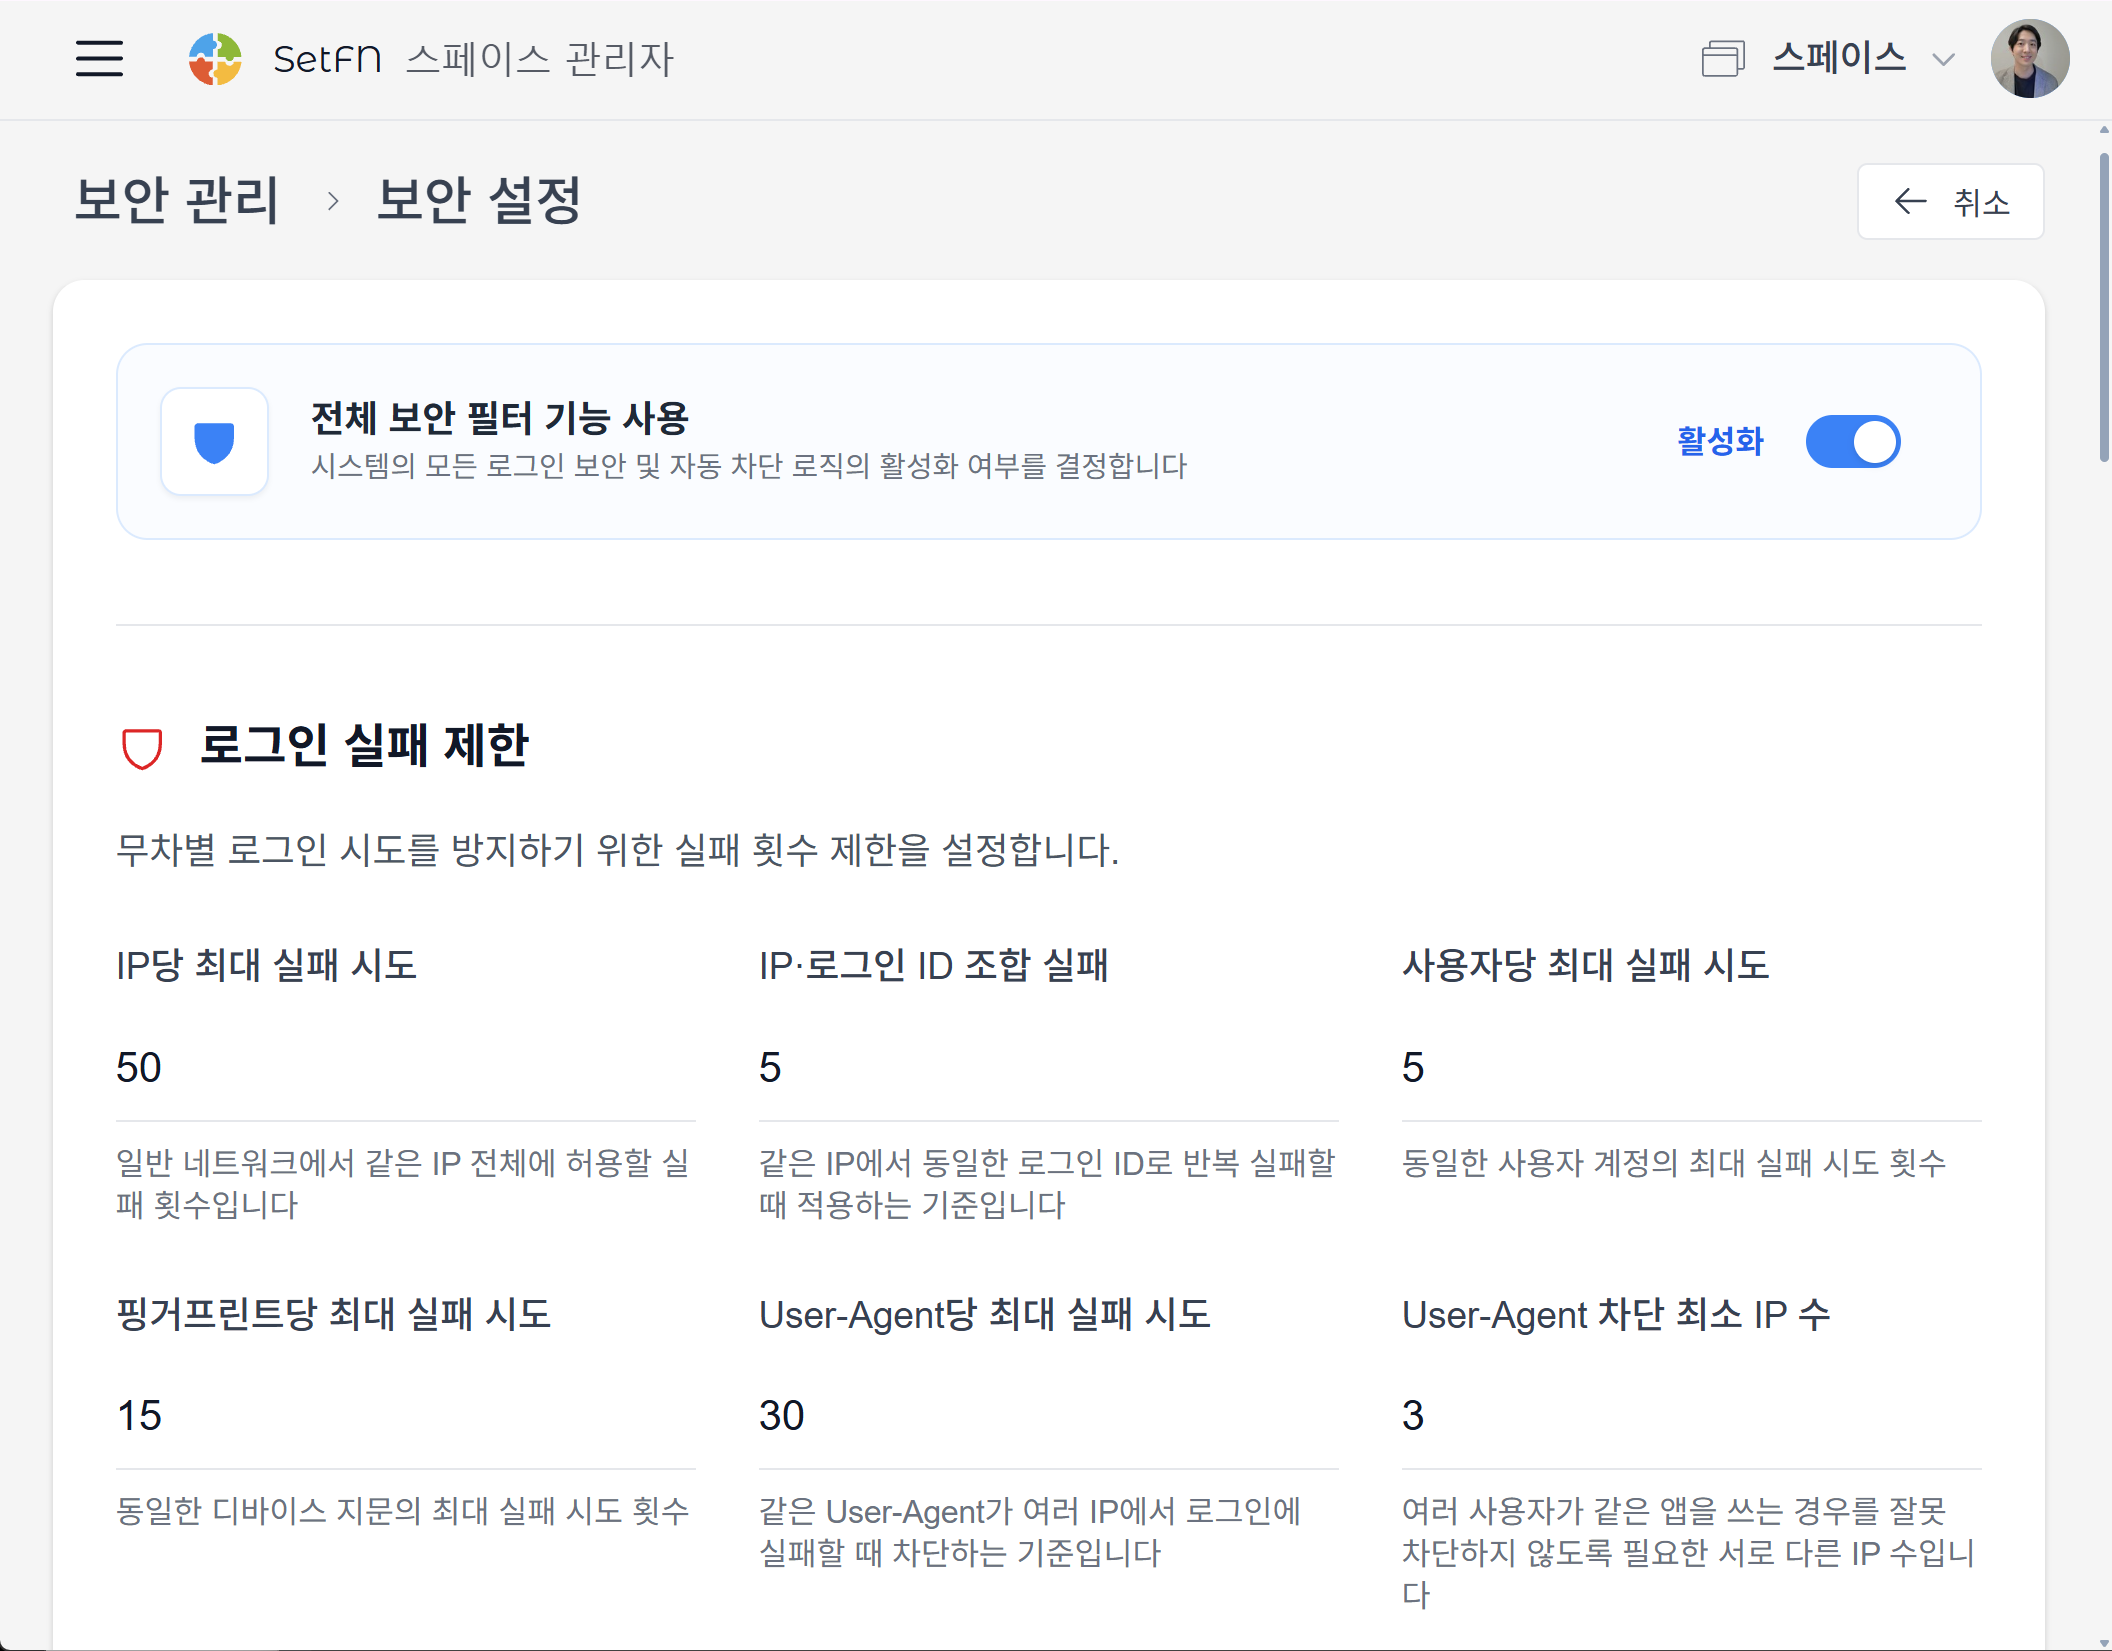Edit the IP·로그인 ID 조합 실패 field

click(1048, 1068)
